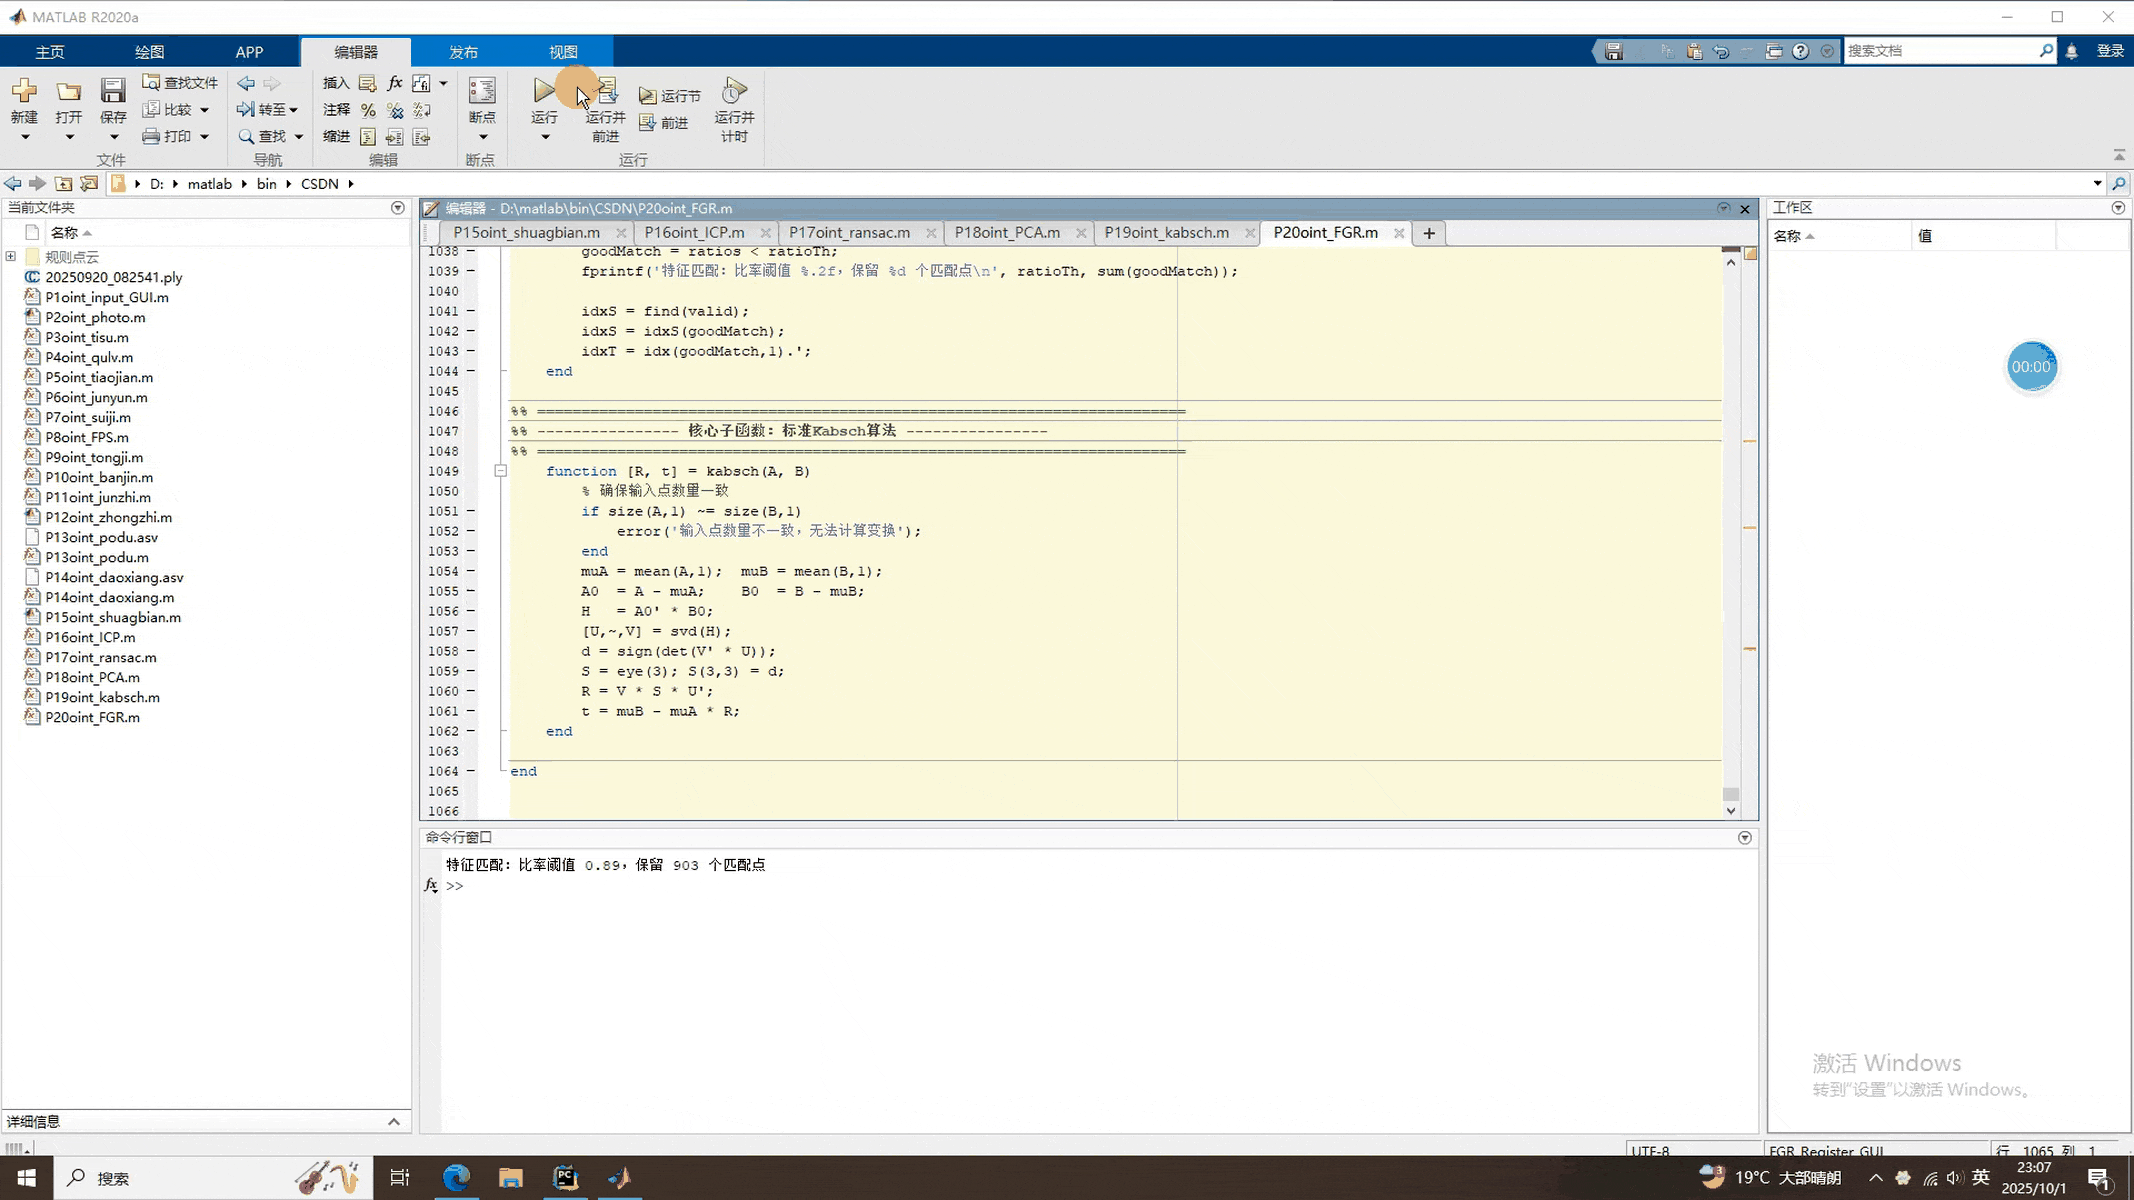
Task: Open the 发布 (Publish) ribbon tab
Action: pos(463,52)
